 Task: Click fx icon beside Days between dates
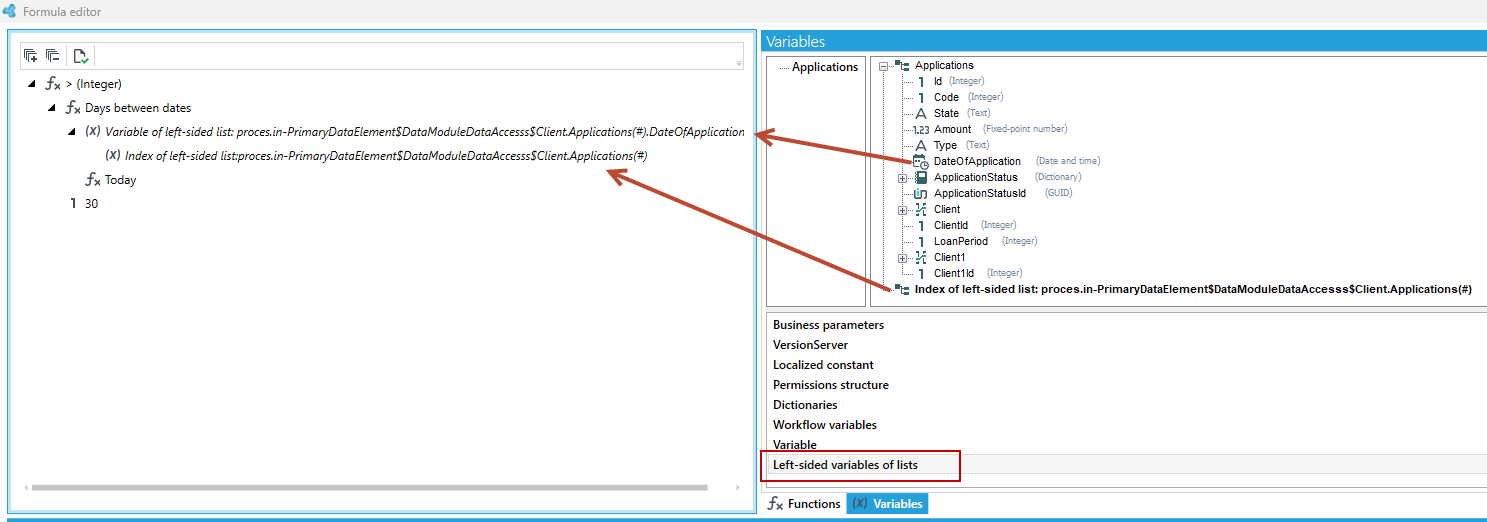(x=73, y=108)
